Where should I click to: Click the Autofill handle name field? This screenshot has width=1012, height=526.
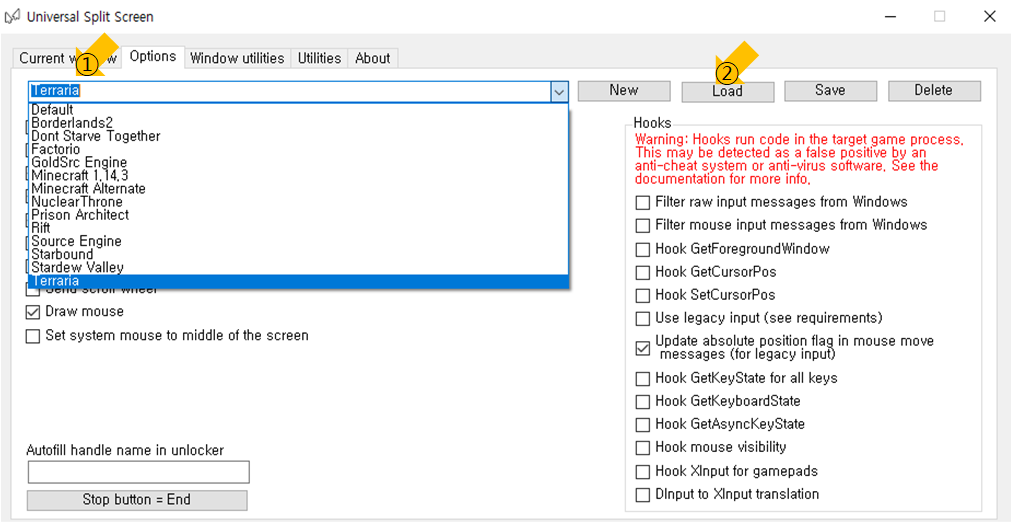click(x=138, y=472)
